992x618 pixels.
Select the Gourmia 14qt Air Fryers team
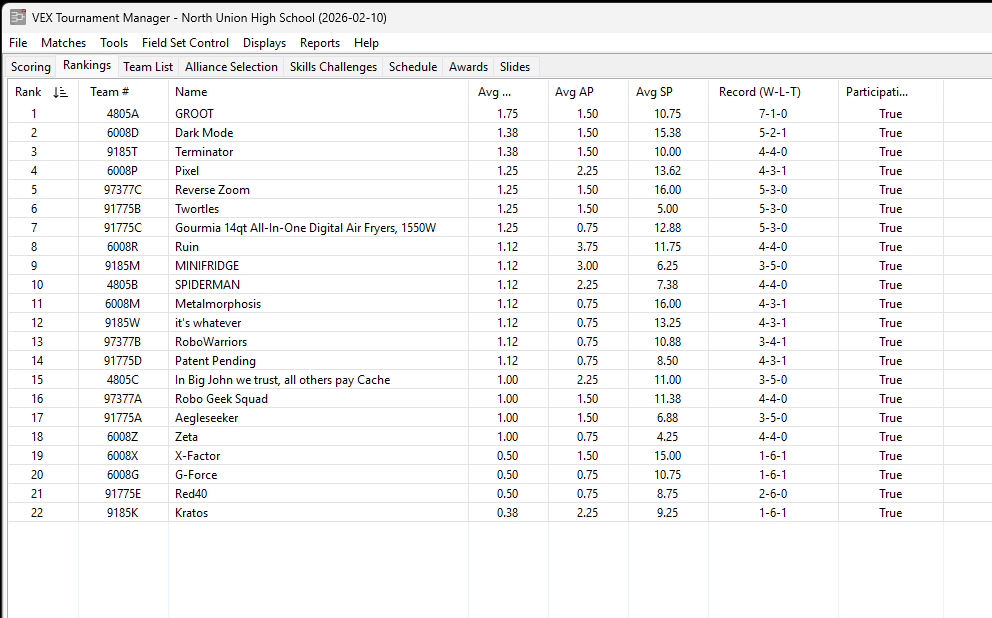point(306,228)
